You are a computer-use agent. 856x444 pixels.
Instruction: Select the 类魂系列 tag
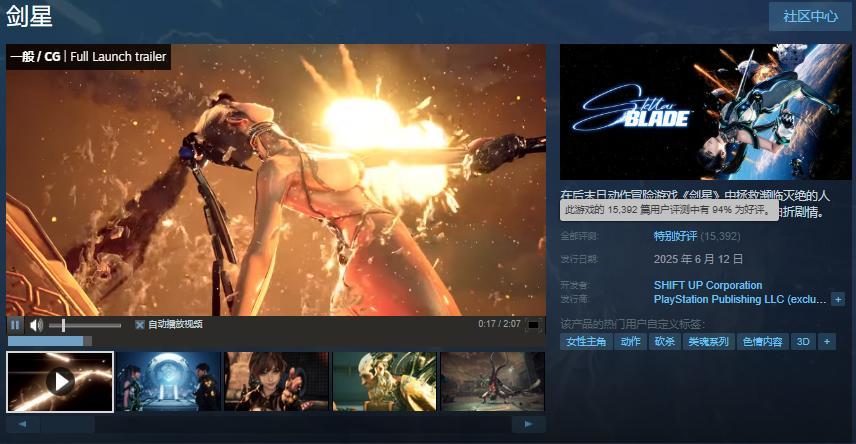tap(708, 342)
